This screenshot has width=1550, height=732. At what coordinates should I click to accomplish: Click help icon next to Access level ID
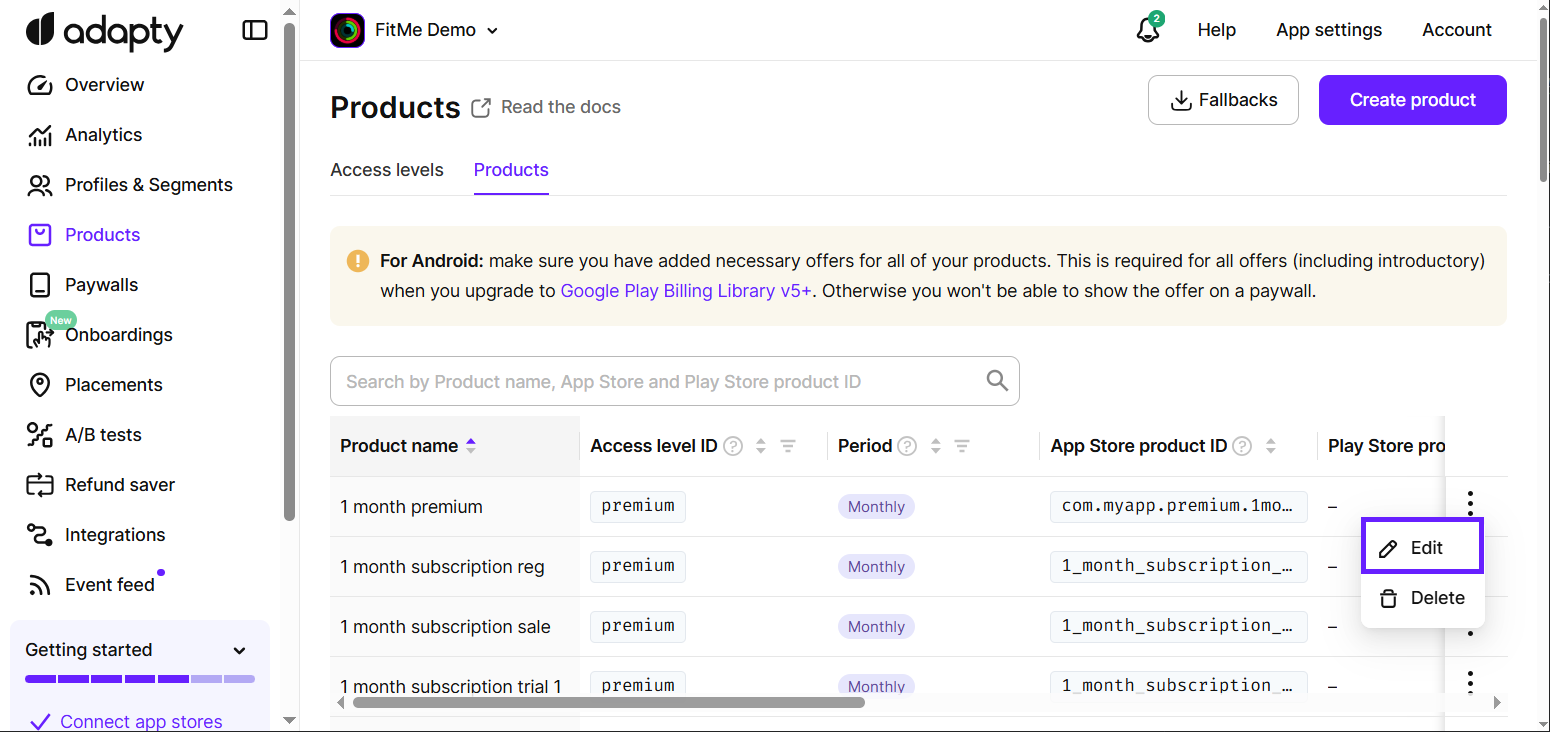(x=733, y=446)
